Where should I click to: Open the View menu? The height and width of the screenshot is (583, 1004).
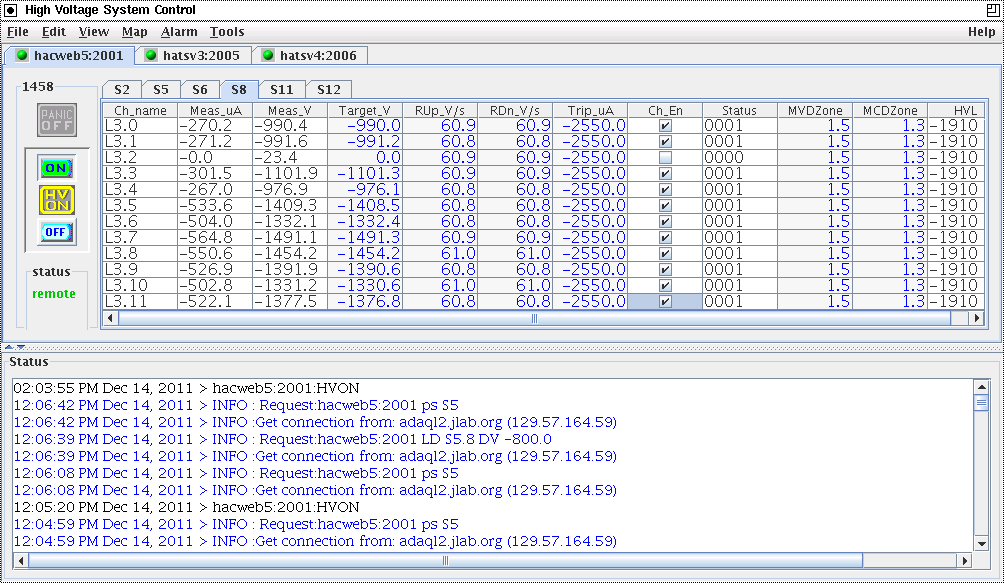click(93, 32)
